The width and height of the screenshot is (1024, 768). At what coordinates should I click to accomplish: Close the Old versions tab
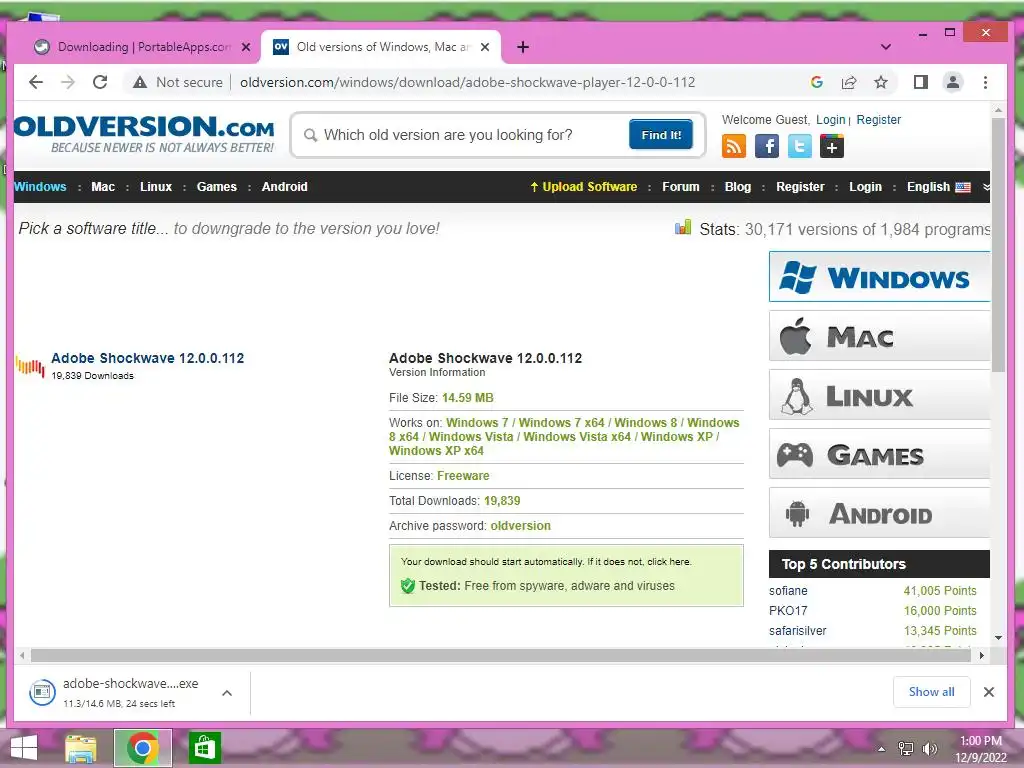(485, 47)
